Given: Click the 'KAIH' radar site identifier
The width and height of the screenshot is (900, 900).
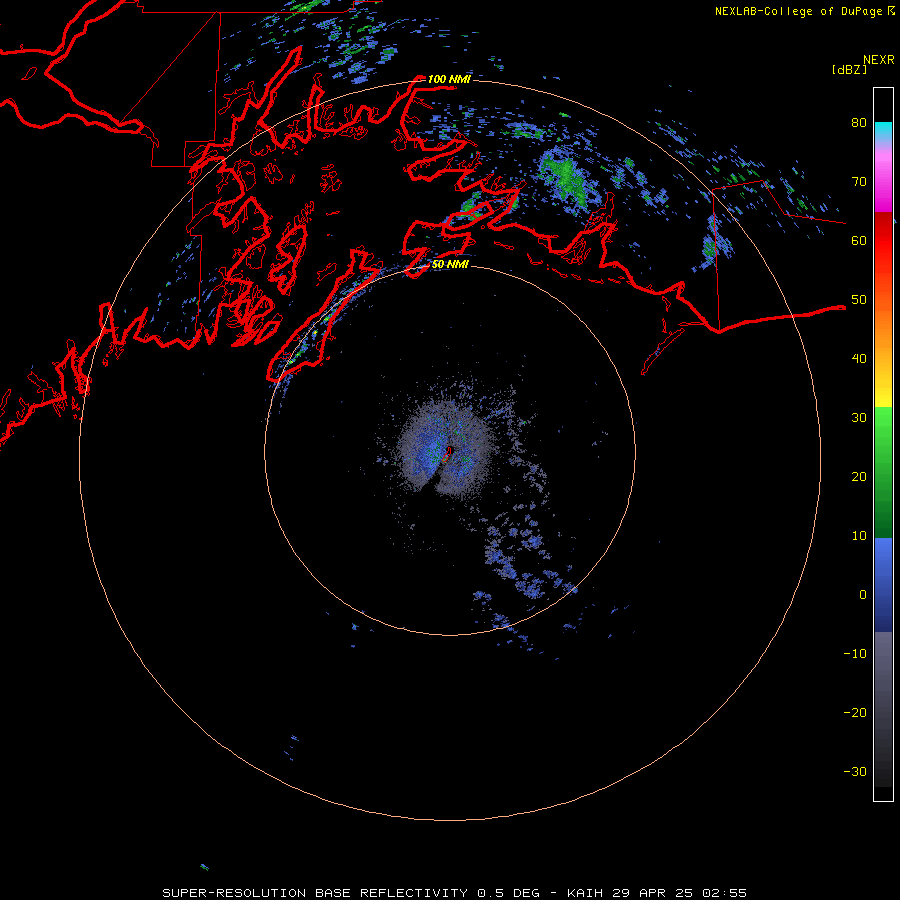Looking at the screenshot, I should point(584,893).
